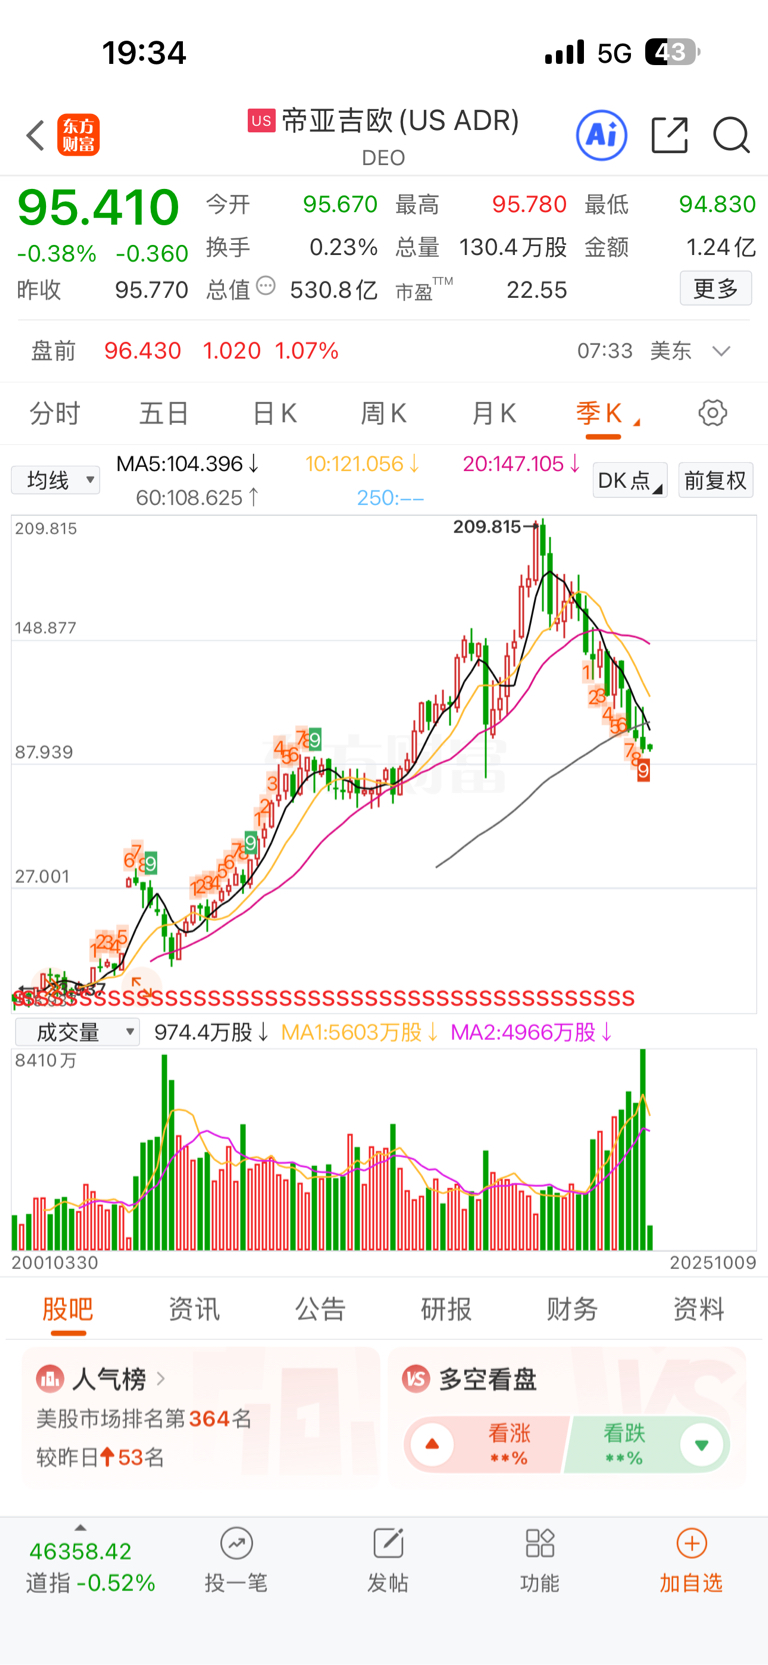Select the 季K chart tab

pyautogui.click(x=599, y=413)
